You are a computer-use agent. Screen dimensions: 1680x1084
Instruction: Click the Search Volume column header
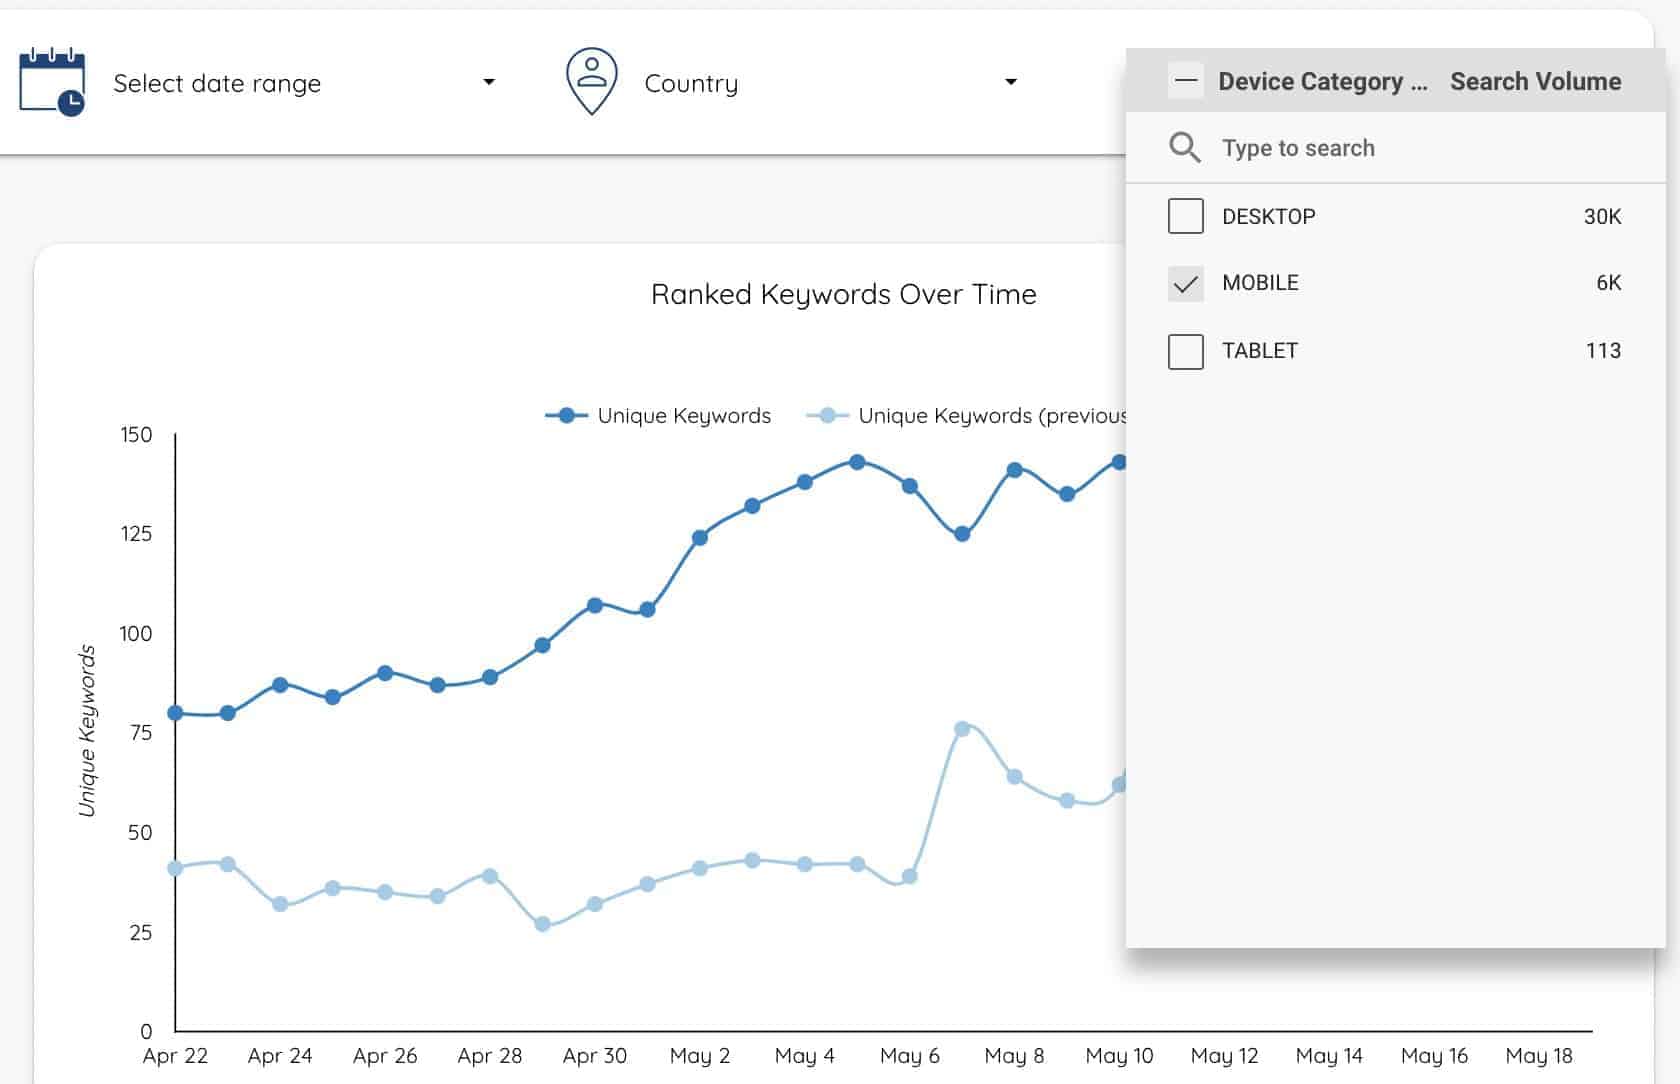pyautogui.click(x=1536, y=81)
